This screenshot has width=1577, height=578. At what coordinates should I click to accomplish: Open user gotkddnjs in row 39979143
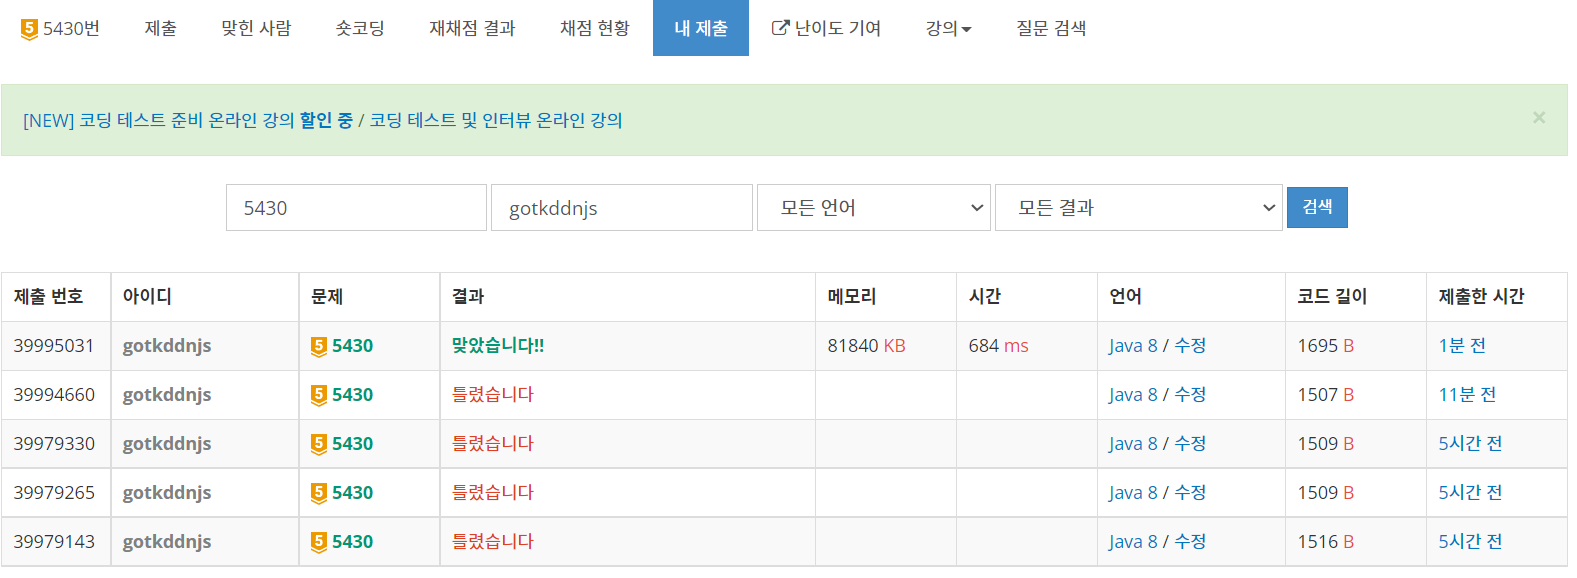(167, 542)
